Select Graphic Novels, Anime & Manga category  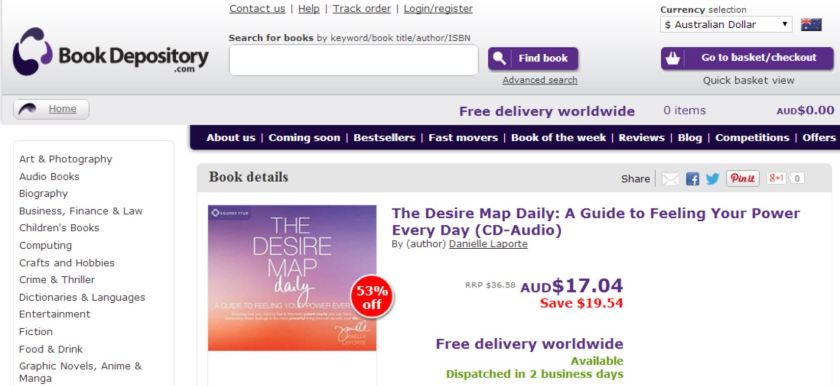tap(80, 372)
